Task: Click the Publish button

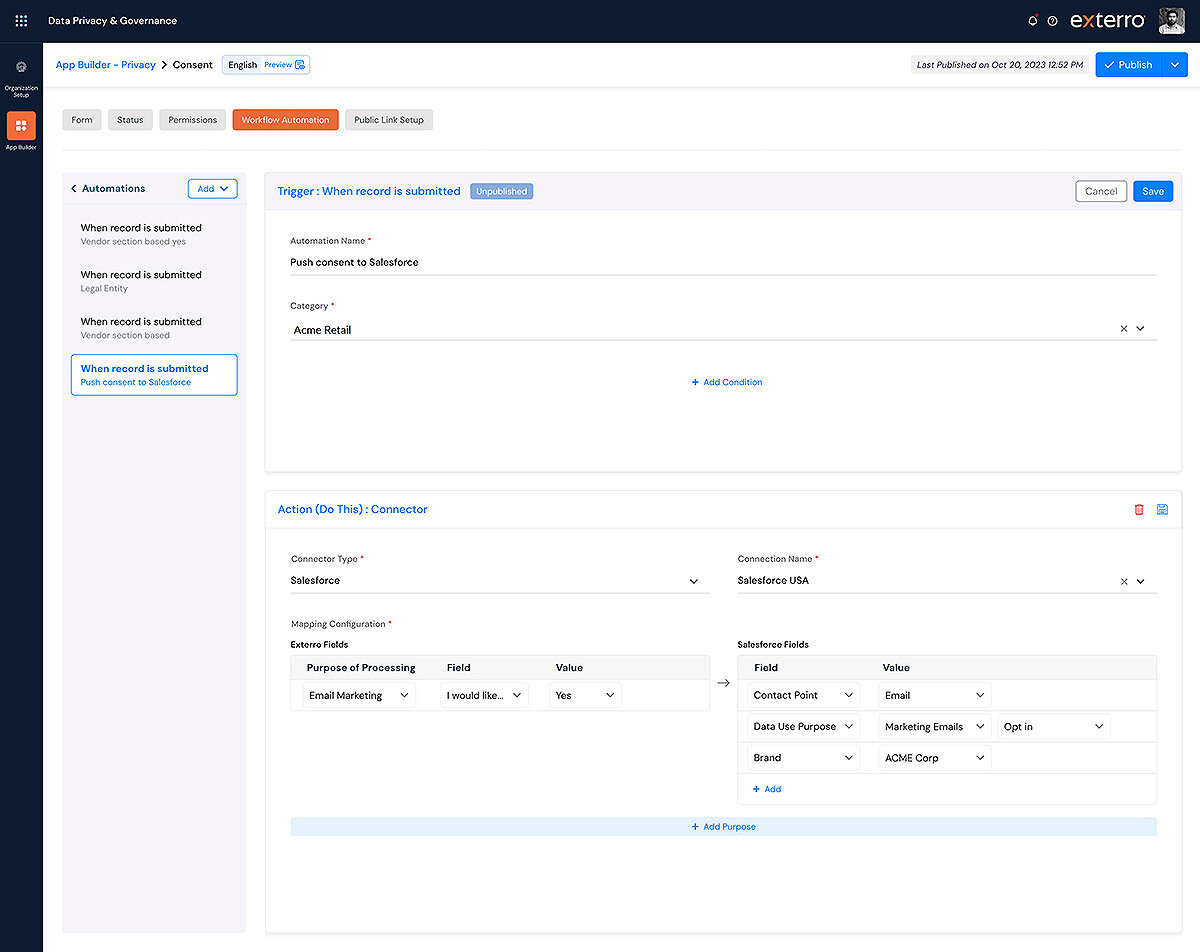Action: (x=1128, y=65)
